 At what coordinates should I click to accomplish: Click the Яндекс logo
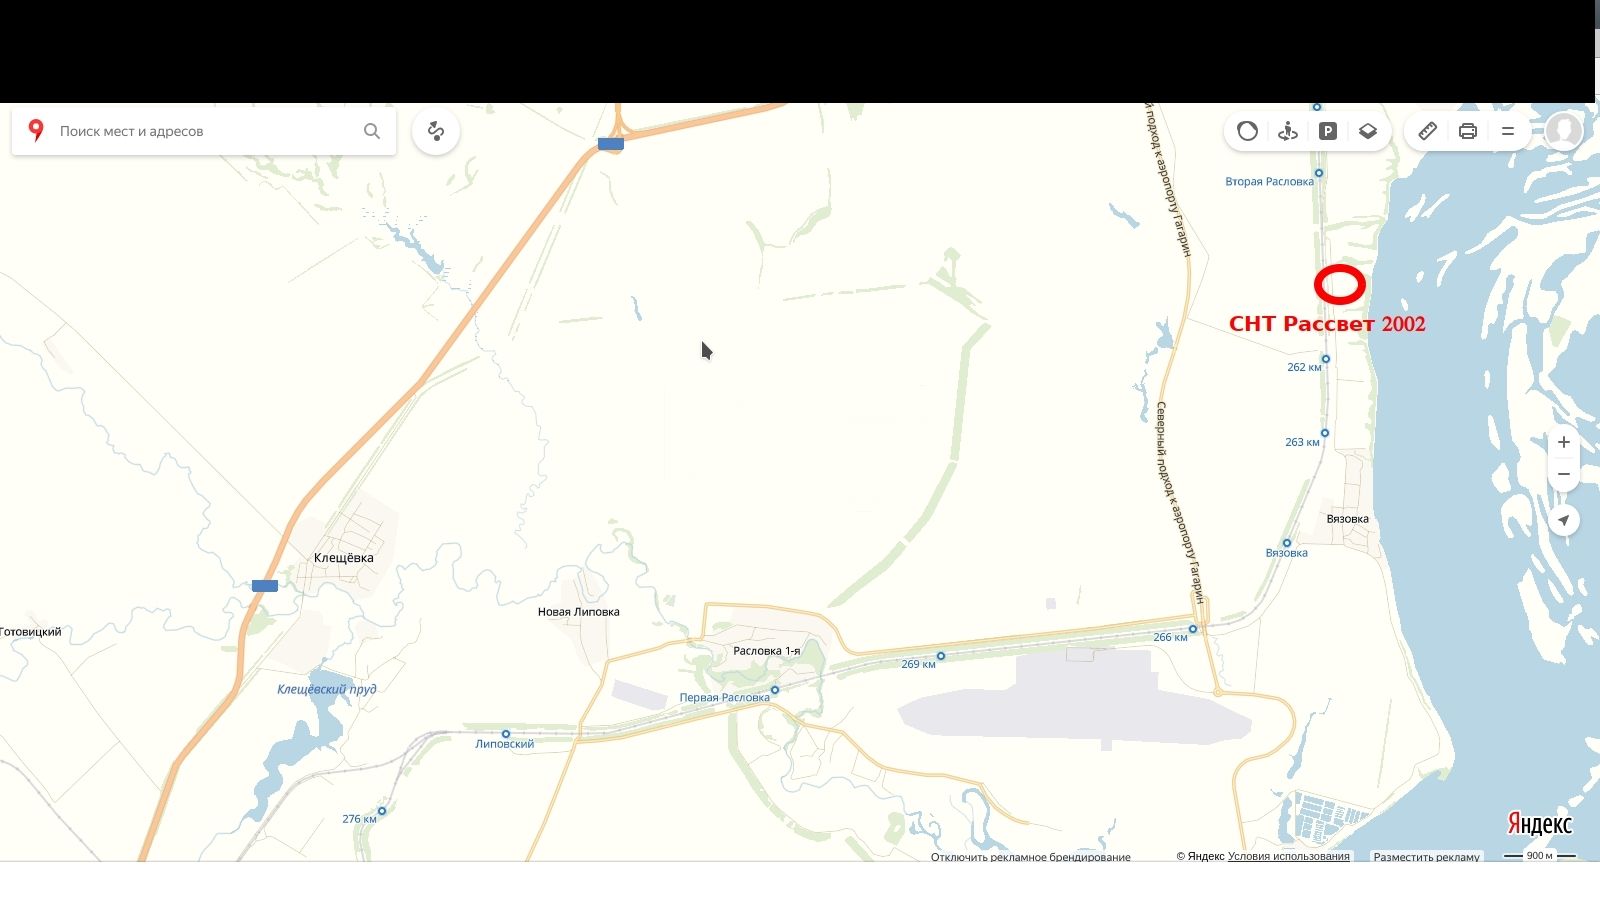[1540, 824]
